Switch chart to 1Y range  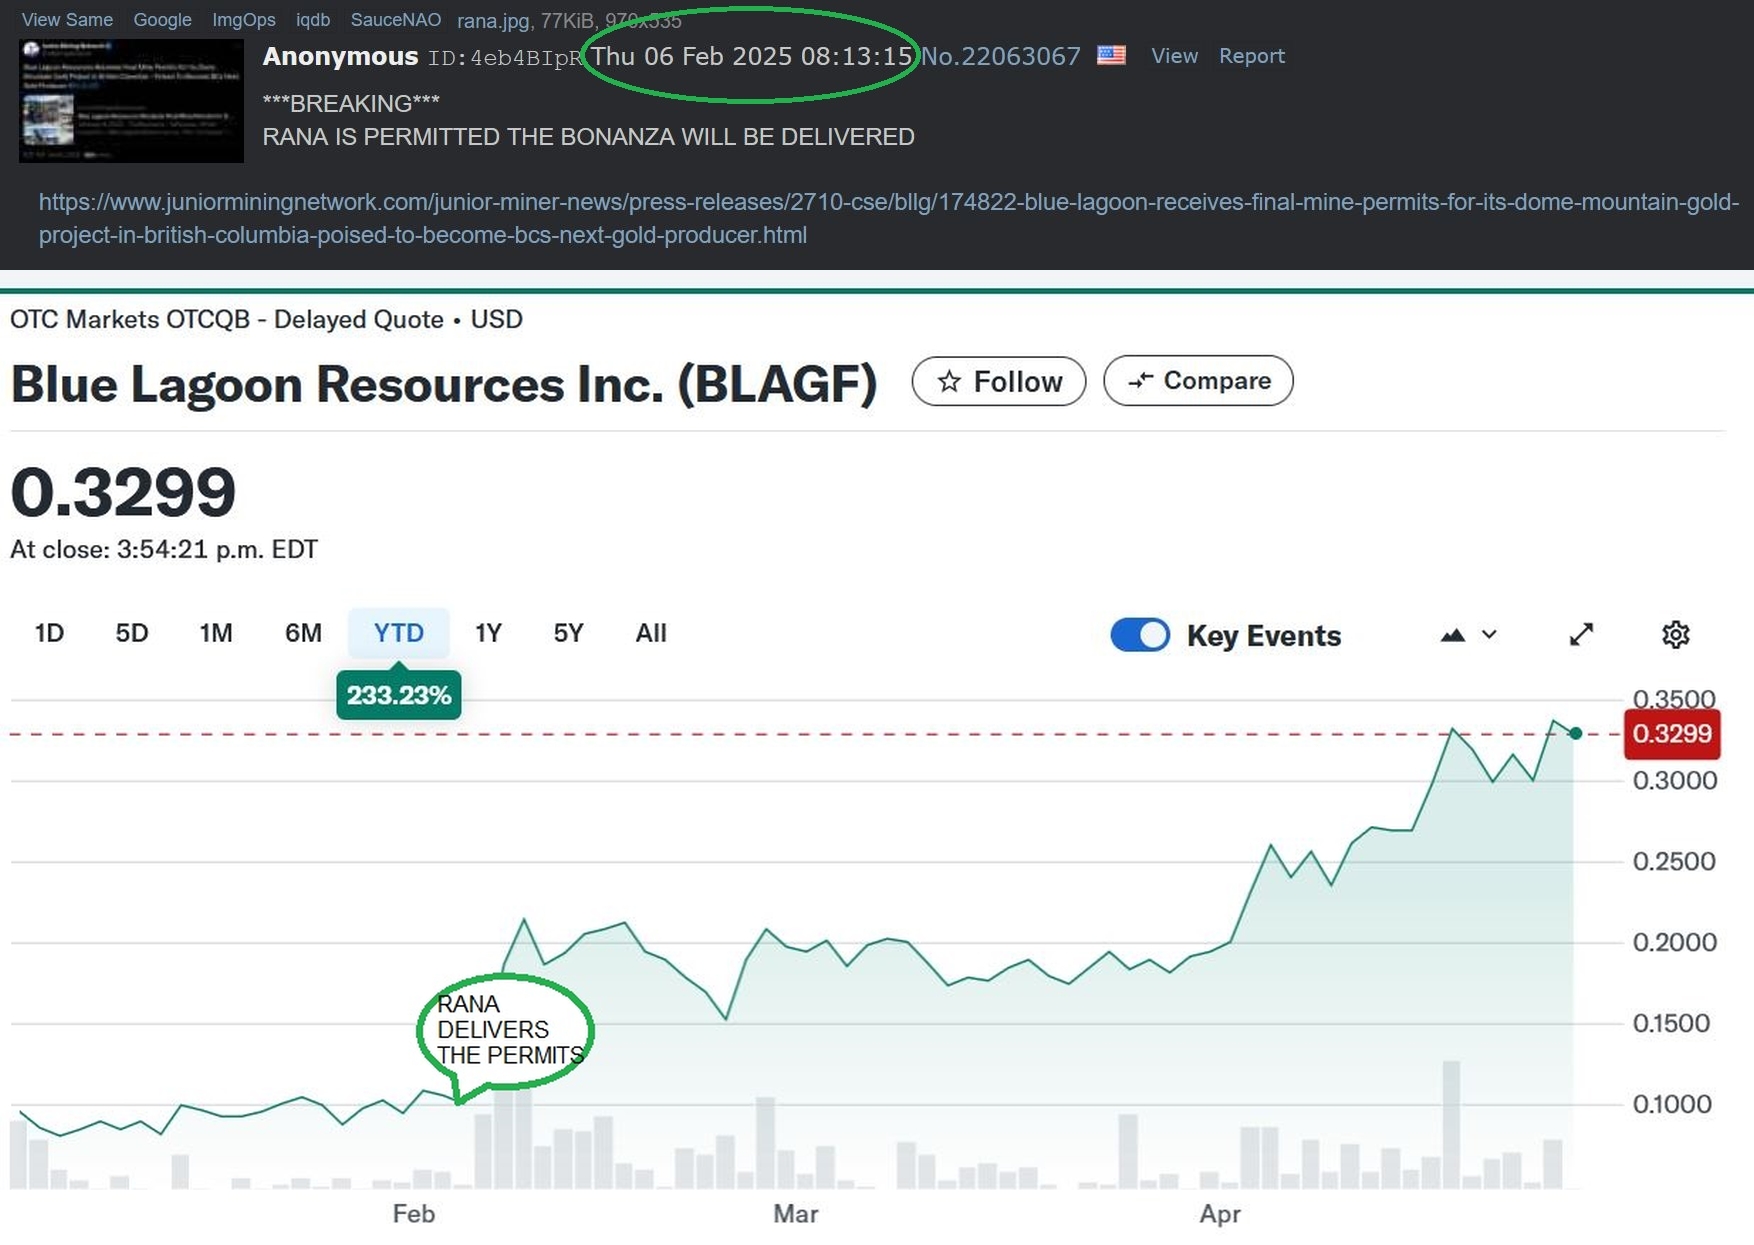pyautogui.click(x=488, y=633)
